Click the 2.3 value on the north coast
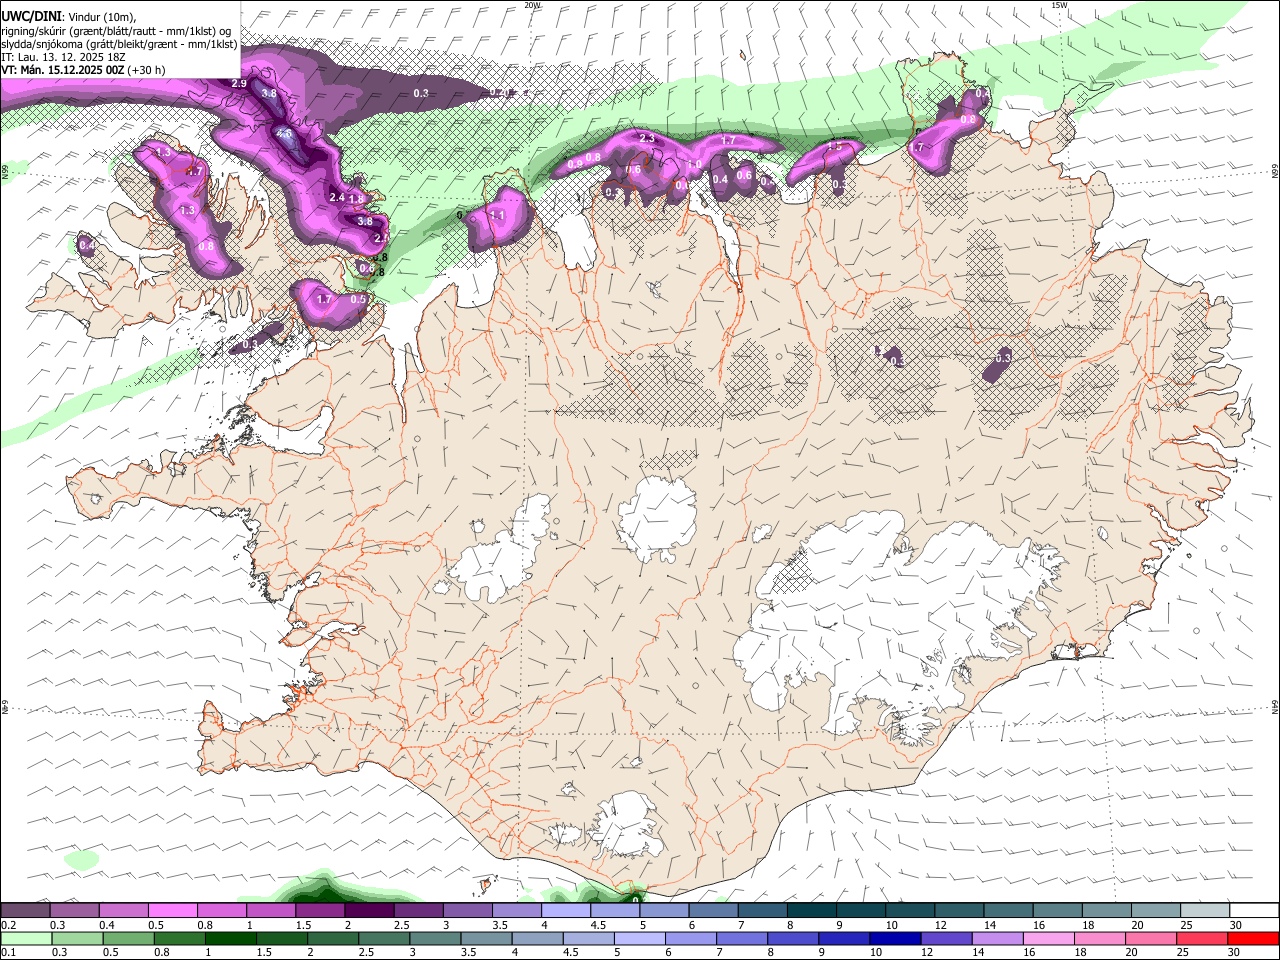 click(647, 138)
